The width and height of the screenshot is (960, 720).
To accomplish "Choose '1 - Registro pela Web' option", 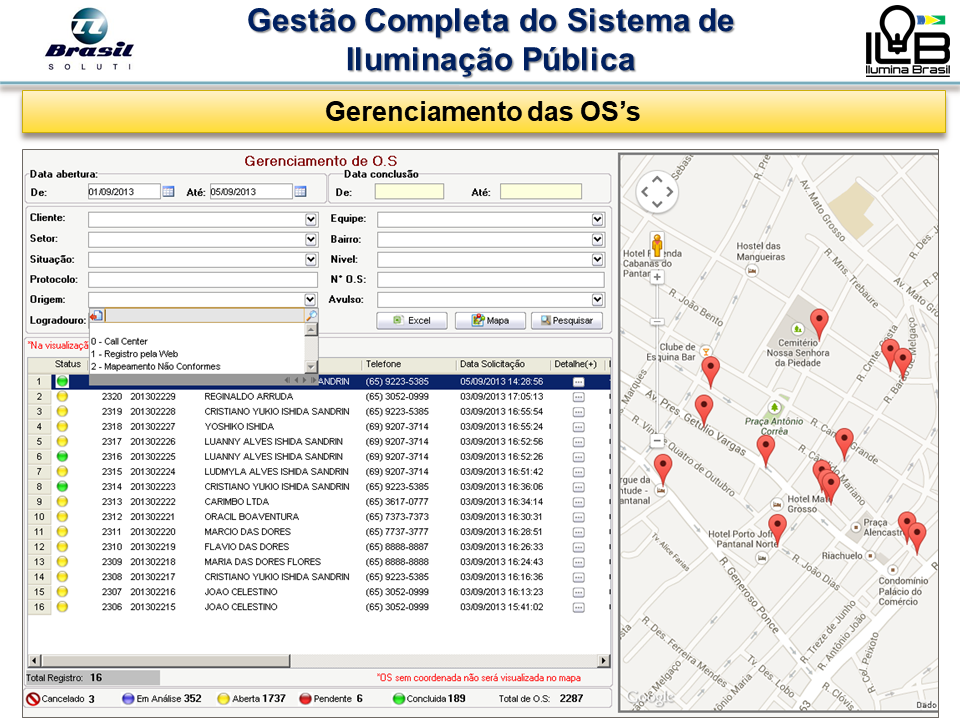I will pyautogui.click(x=135, y=354).
